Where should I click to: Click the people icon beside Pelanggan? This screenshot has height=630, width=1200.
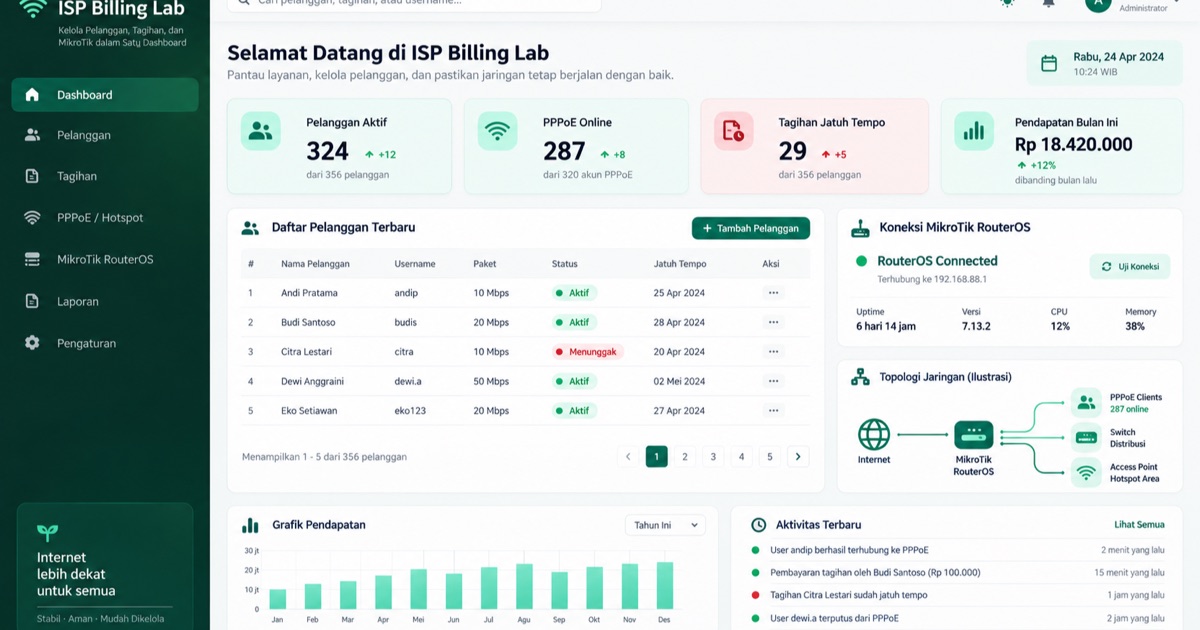[x=32, y=135]
